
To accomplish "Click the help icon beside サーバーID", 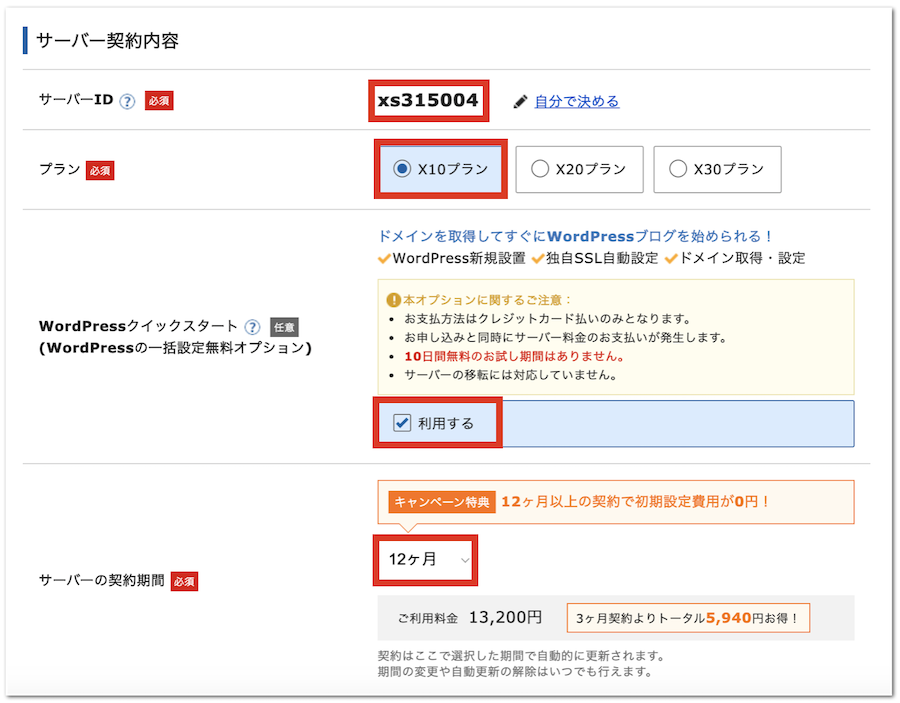I will (127, 101).
